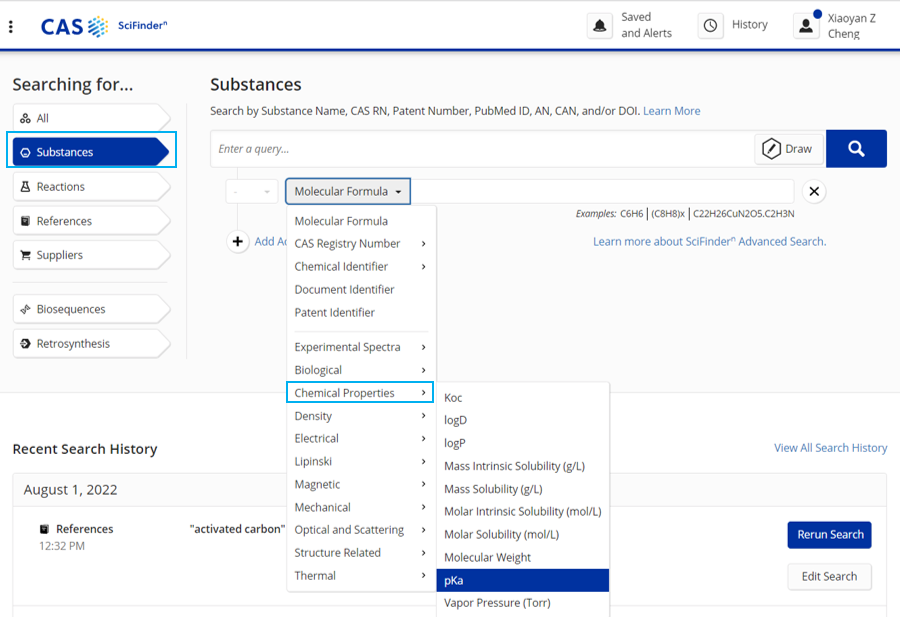This screenshot has height=617, width=900.
Task: Click the magnifier search button
Action: (856, 149)
